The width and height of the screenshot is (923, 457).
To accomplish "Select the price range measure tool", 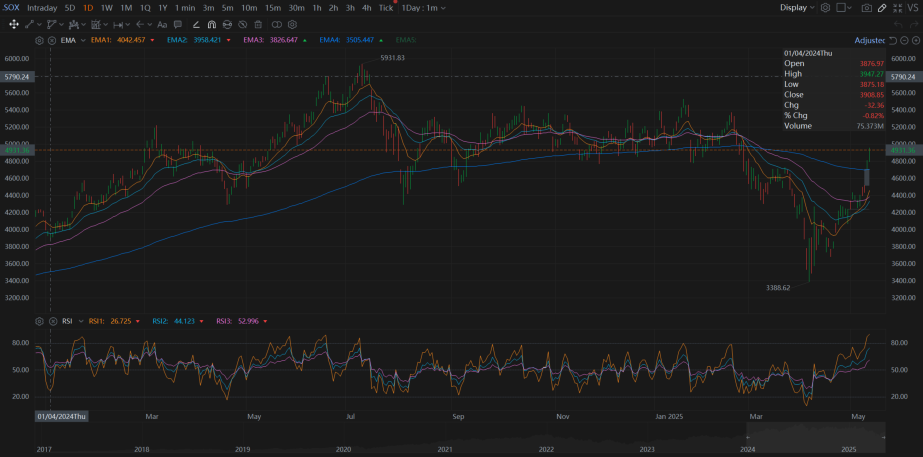I will tap(118, 24).
